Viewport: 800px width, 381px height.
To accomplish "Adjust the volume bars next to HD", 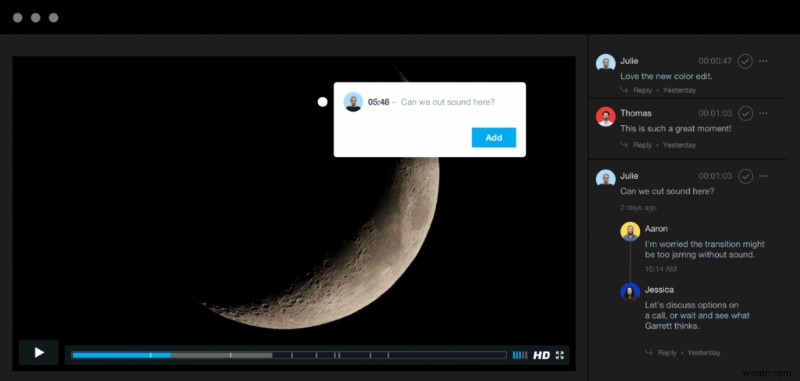I will click(520, 355).
